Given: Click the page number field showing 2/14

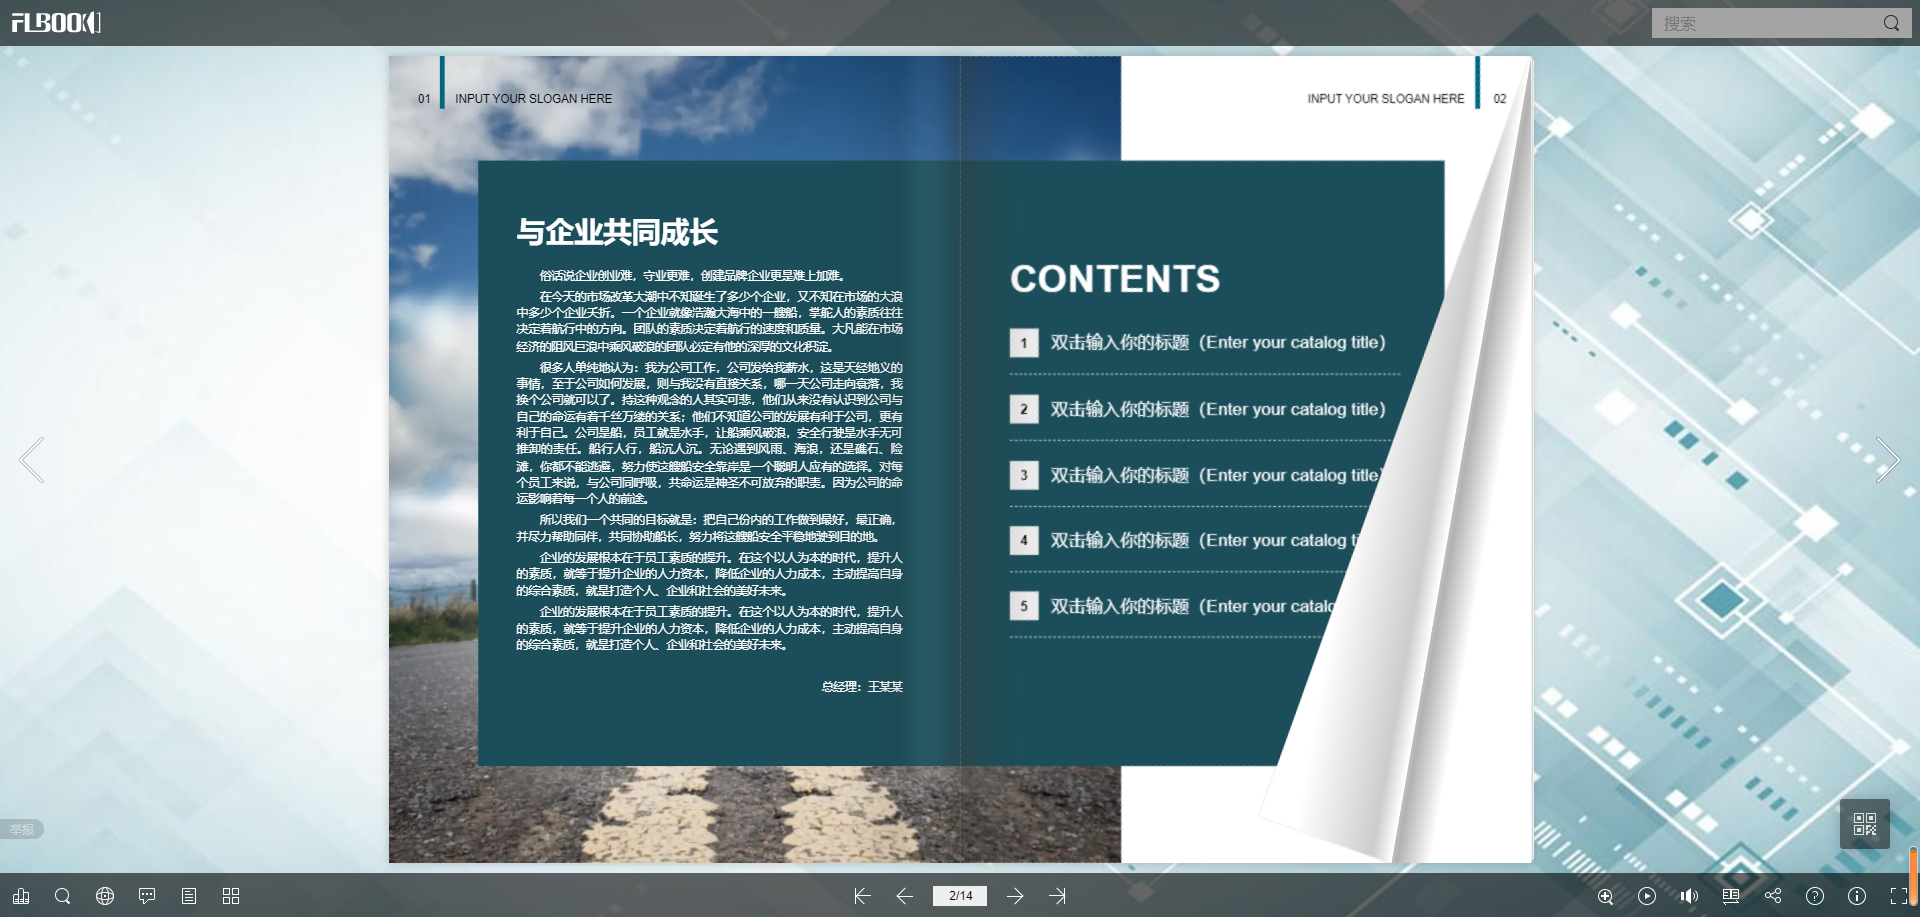Looking at the screenshot, I should pos(960,896).
